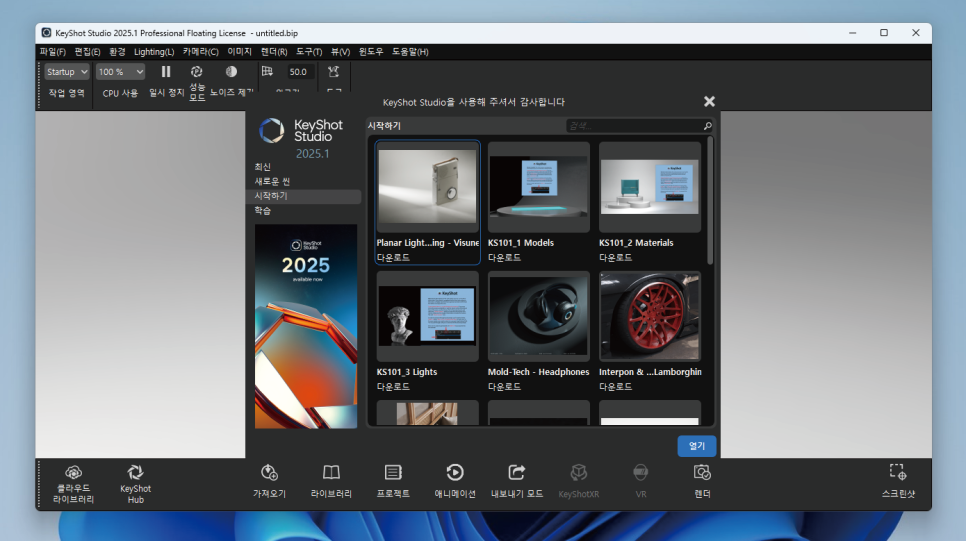The image size is (966, 541).
Task: Open the Render (렌더) dialog
Action: click(x=702, y=481)
